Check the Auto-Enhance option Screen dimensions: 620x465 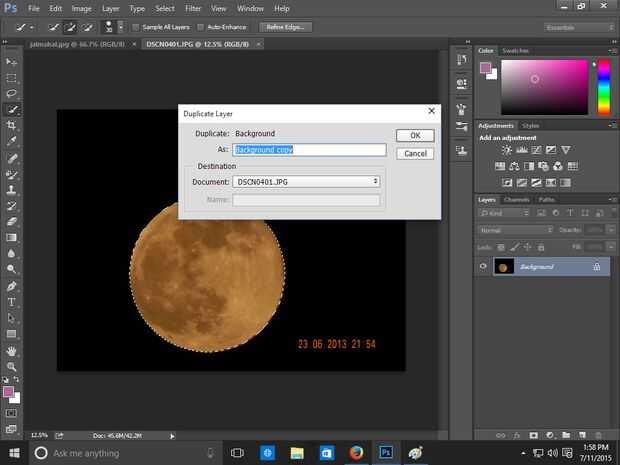click(201, 27)
